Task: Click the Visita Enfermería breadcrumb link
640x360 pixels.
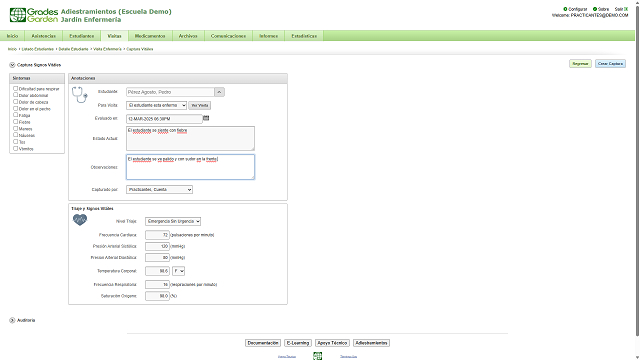Action: click(x=107, y=49)
